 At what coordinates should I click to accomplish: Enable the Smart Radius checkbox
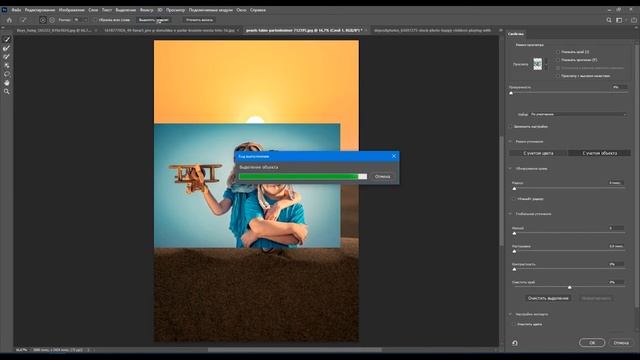514,199
